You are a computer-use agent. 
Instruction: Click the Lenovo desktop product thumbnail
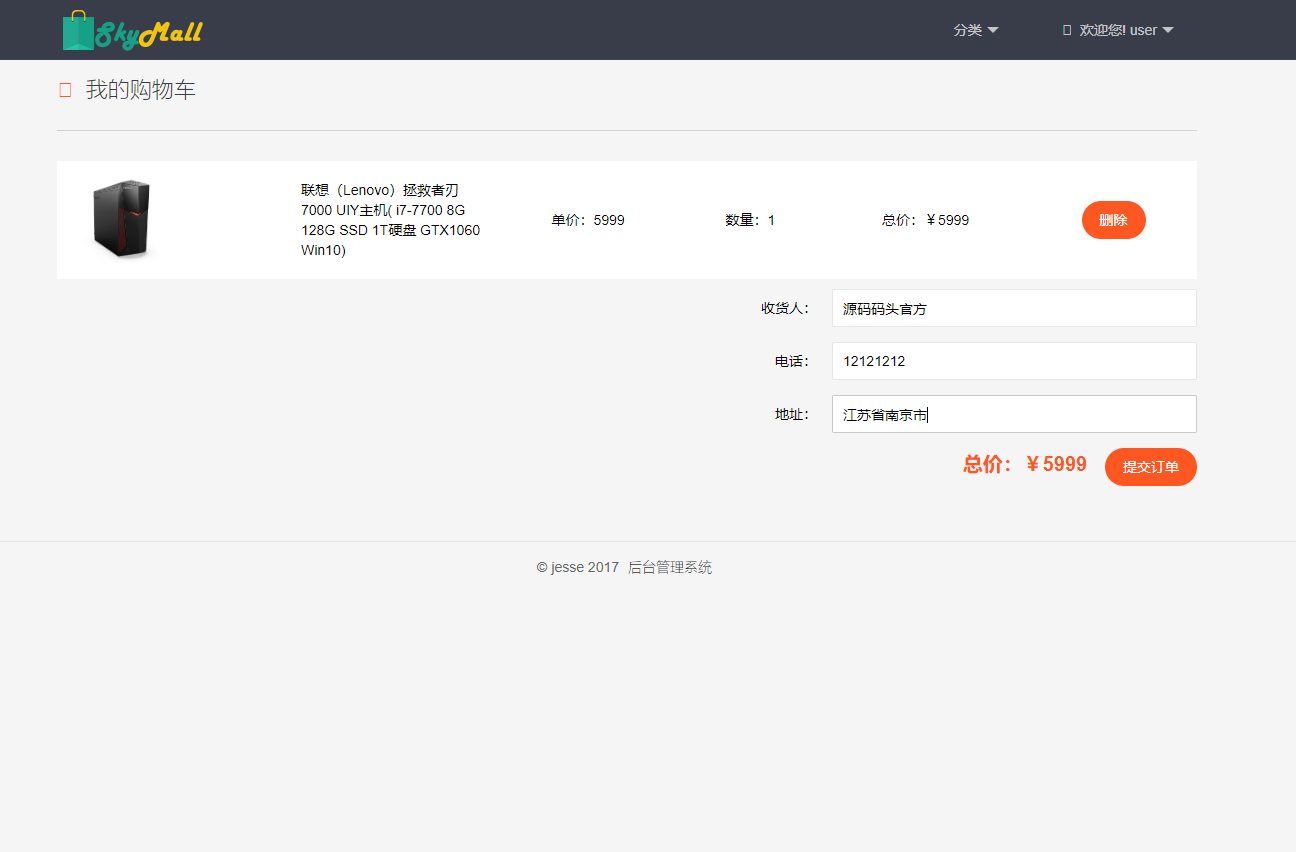click(x=122, y=219)
